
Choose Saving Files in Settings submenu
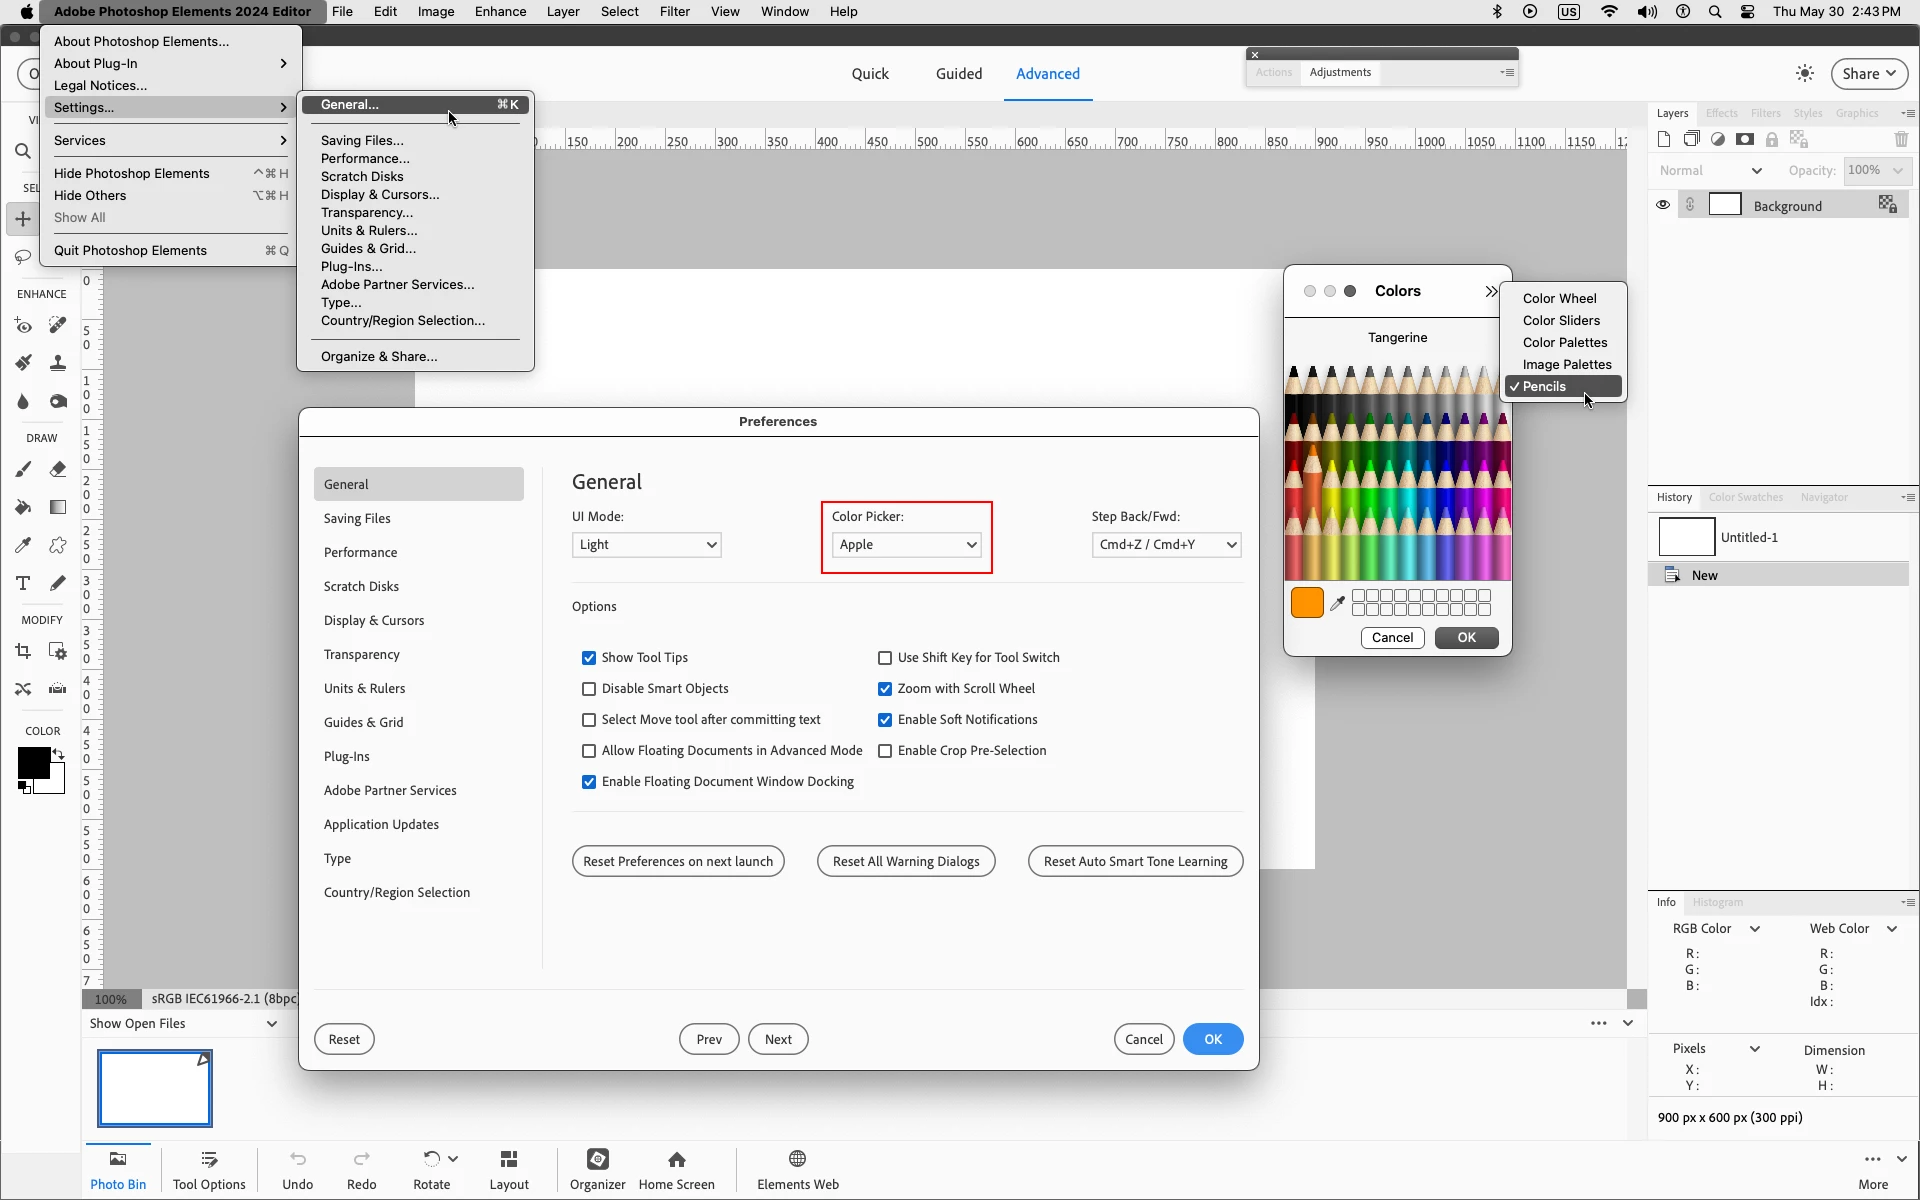362,140
